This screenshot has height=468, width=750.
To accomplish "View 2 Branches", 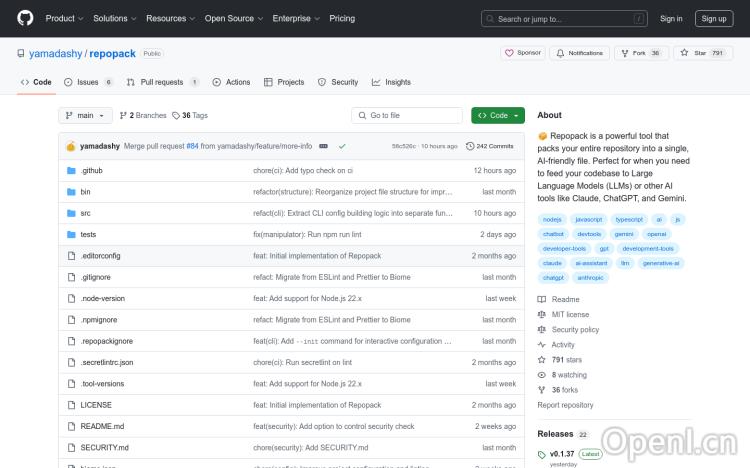I will coord(145,116).
